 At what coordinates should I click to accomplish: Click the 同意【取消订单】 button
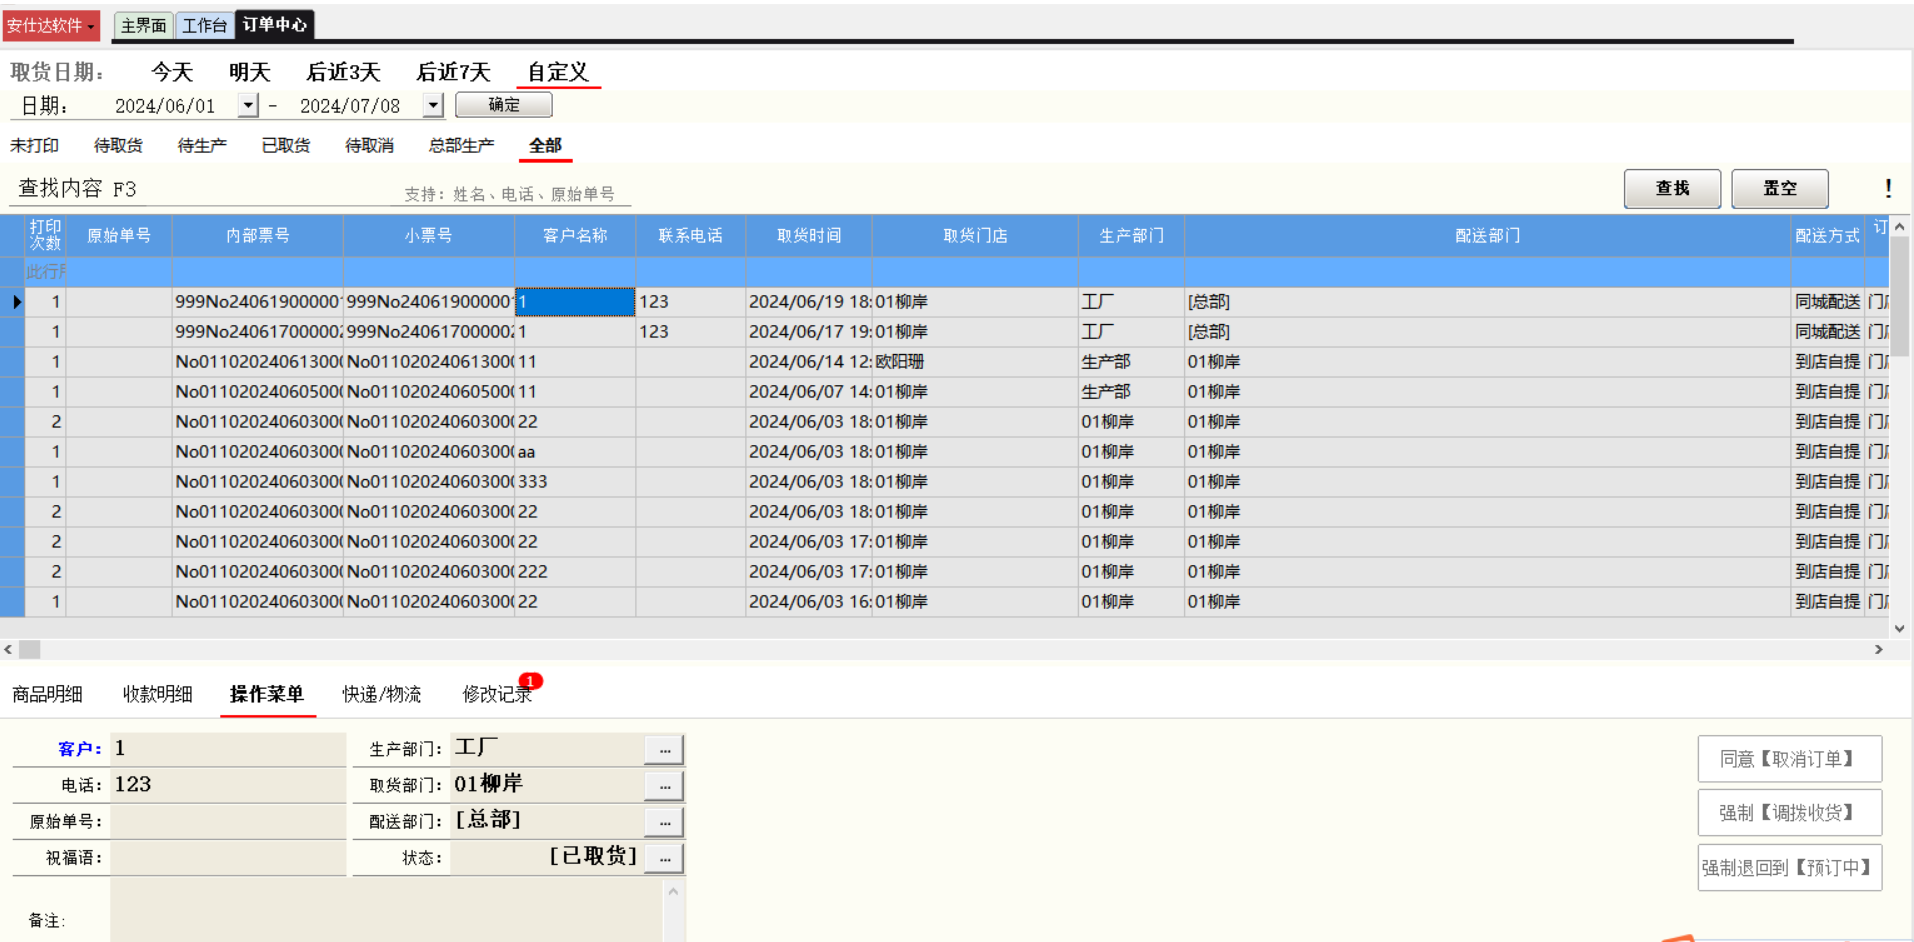1788,759
